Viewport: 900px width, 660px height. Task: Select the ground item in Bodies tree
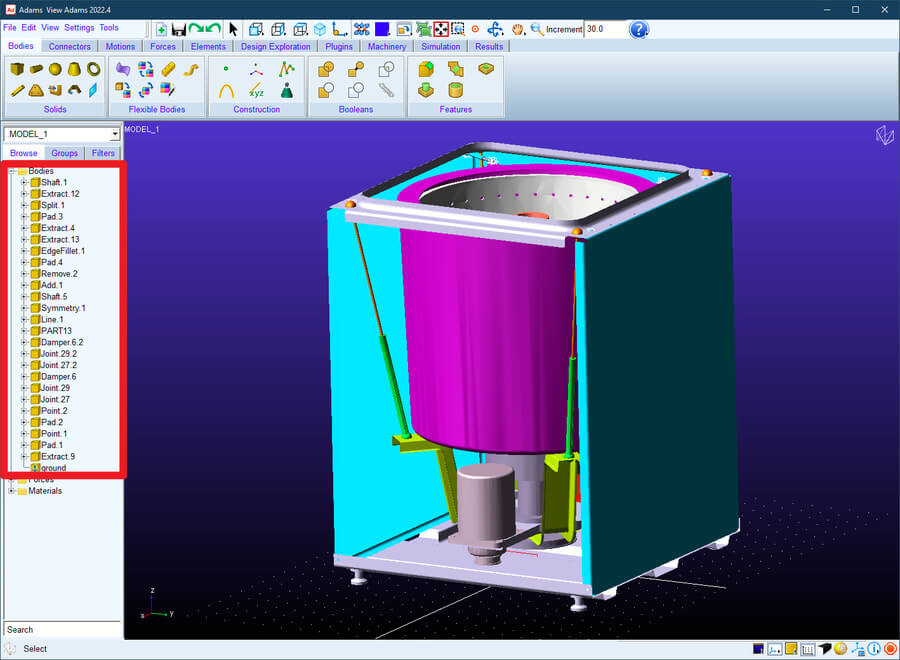point(53,468)
